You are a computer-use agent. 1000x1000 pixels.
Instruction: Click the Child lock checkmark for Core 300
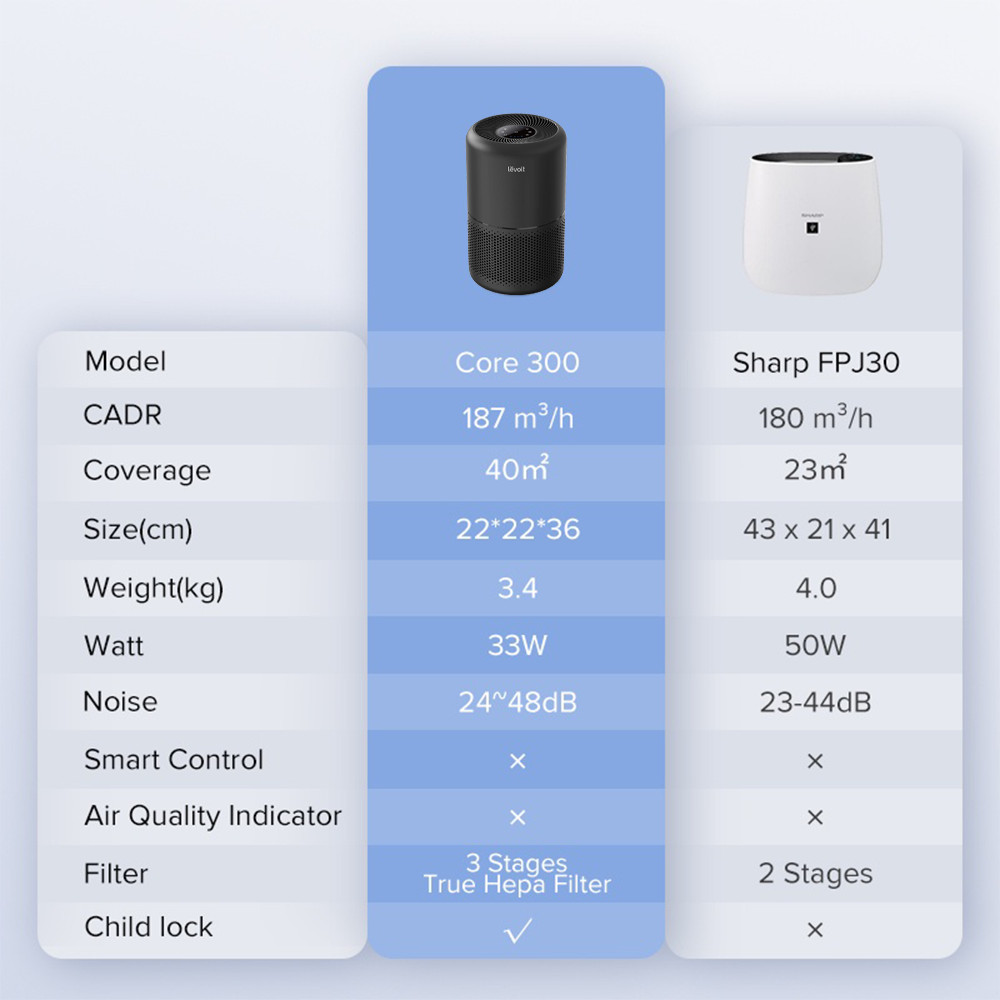517,930
